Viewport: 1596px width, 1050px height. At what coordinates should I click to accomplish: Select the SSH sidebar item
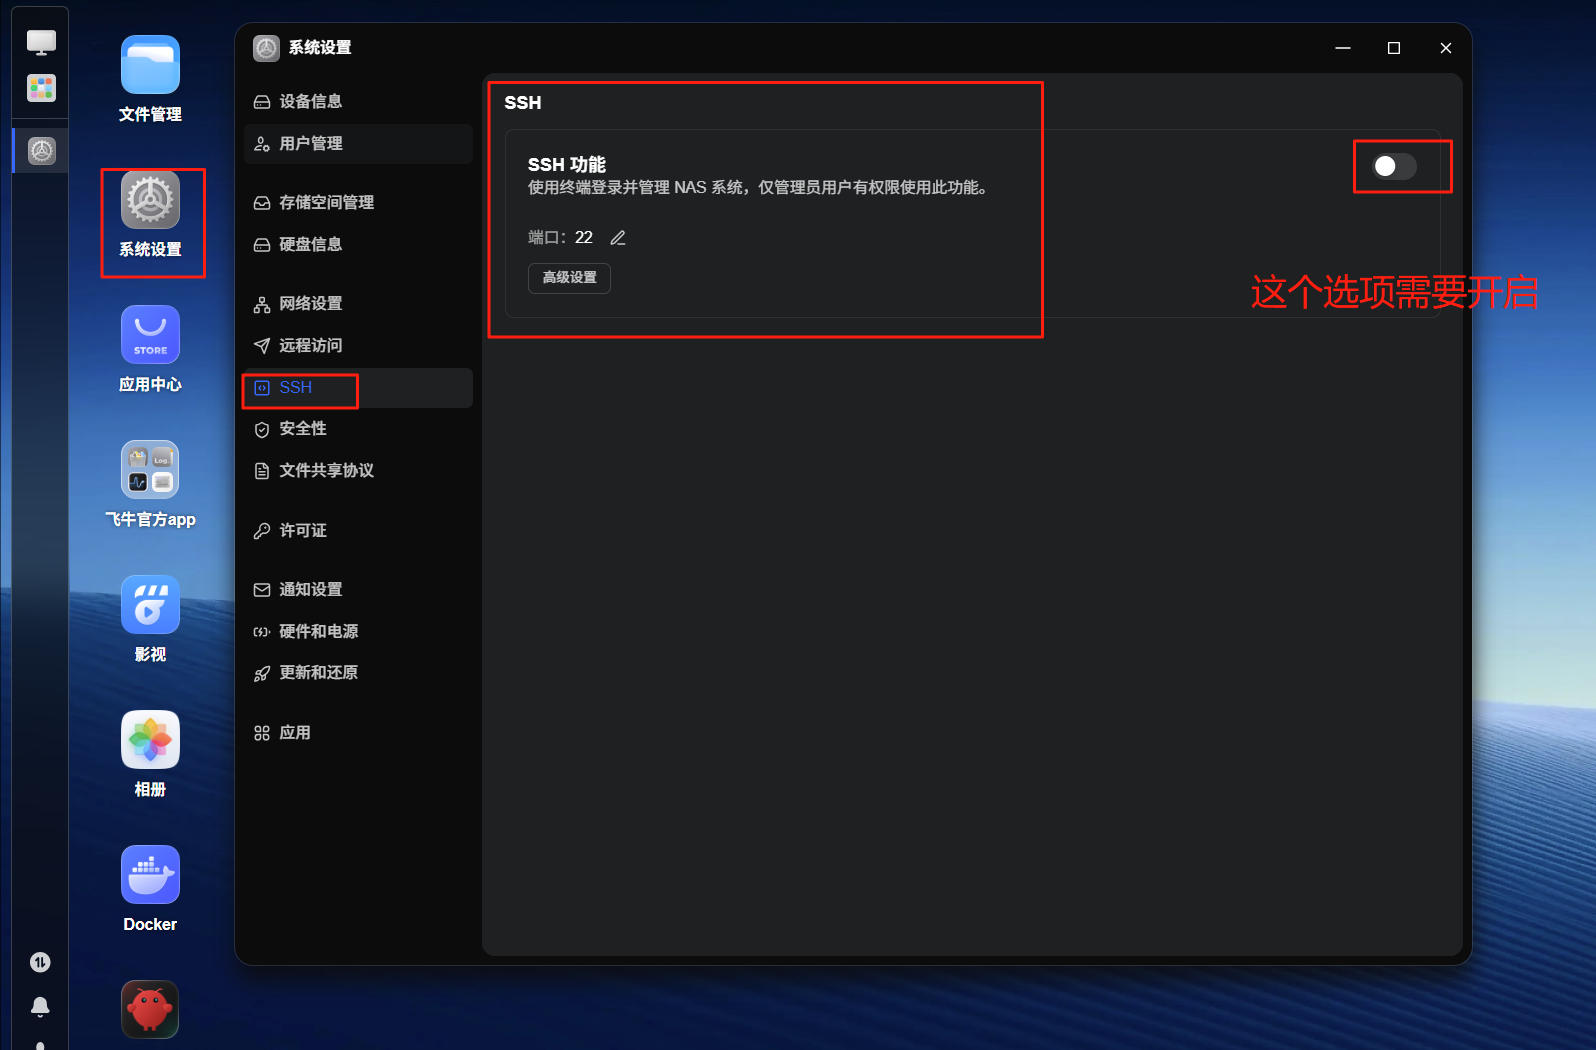click(x=358, y=388)
